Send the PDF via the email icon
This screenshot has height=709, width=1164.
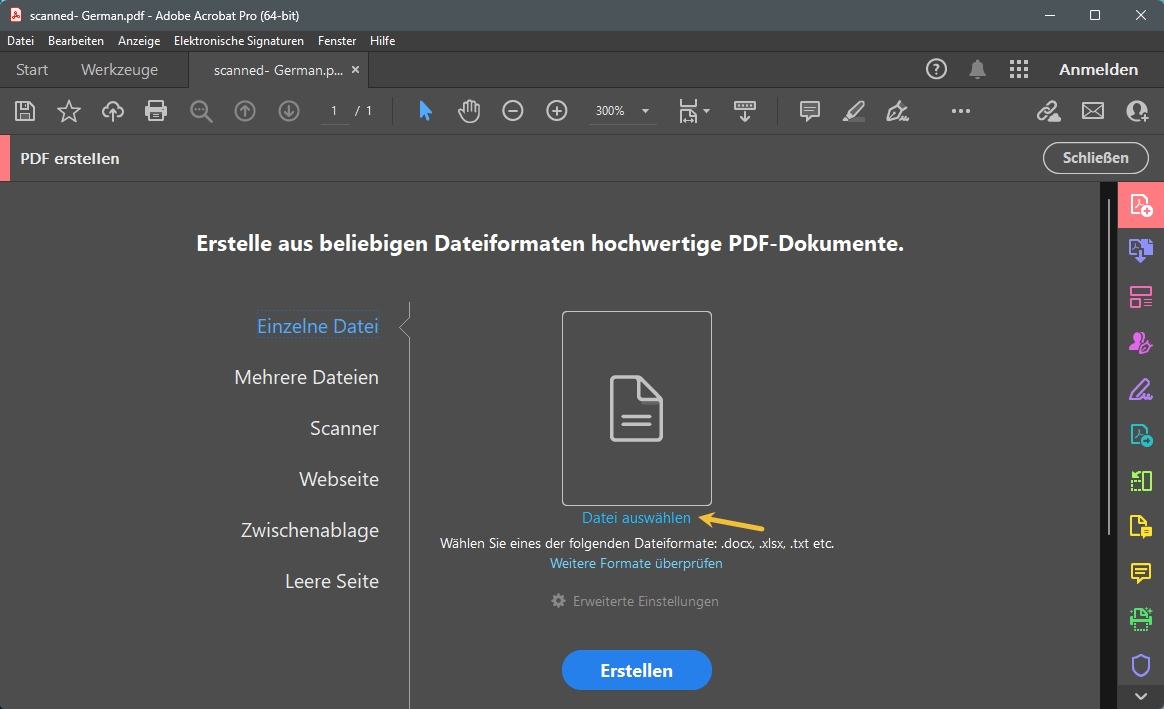pos(1092,111)
